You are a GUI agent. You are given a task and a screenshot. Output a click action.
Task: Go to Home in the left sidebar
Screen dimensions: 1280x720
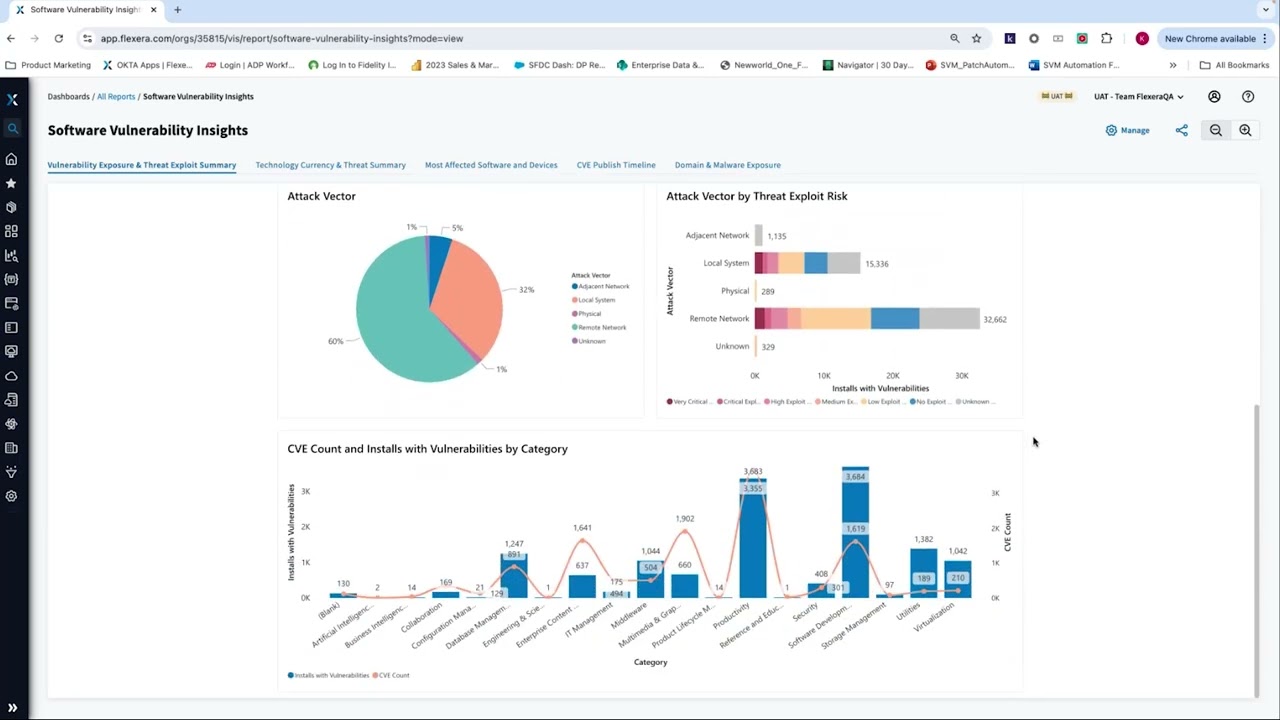(12, 159)
